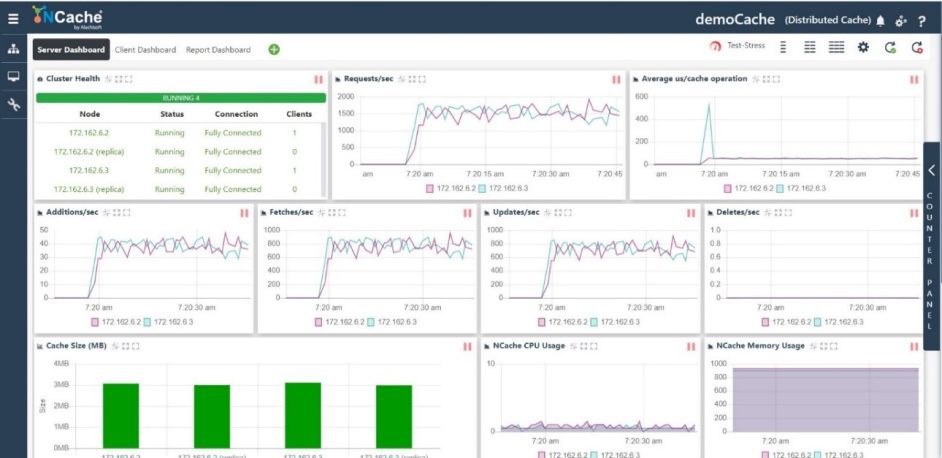Open the tools wrench sidebar icon
Screen dimensions: 942x458
click(13, 105)
